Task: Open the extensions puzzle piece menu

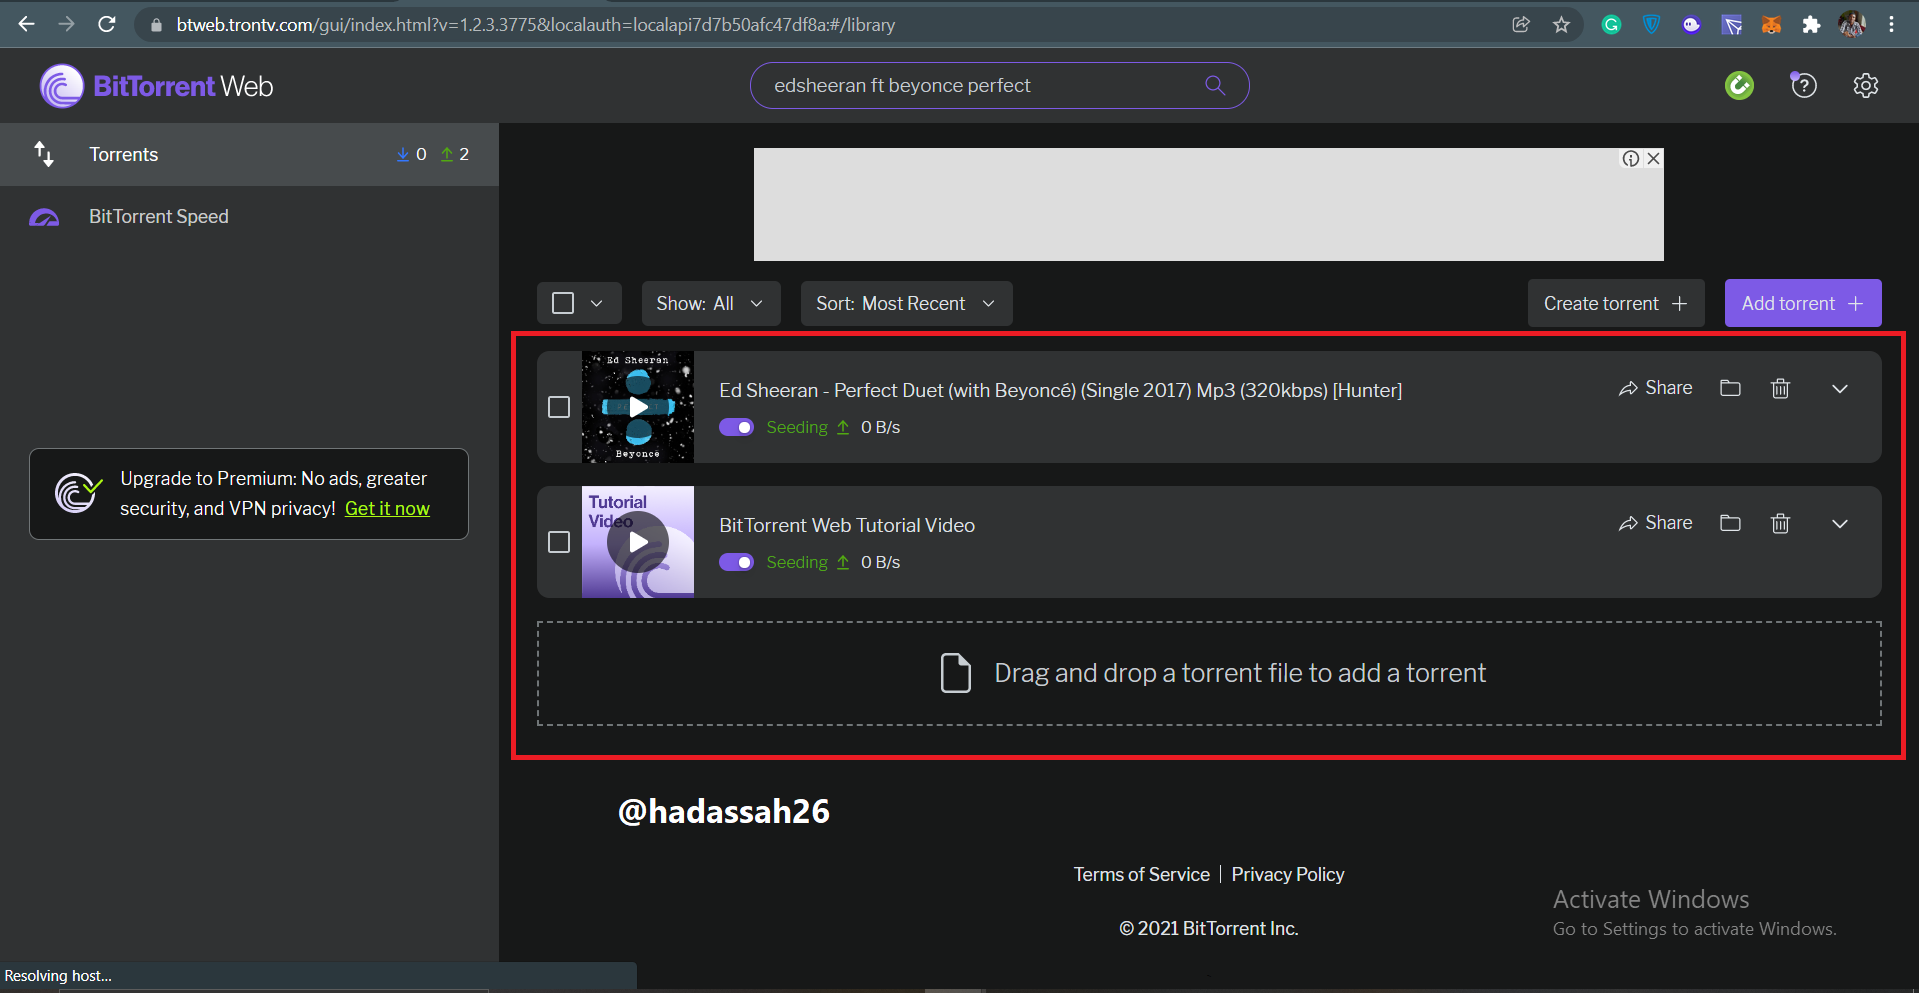Action: coord(1811,25)
